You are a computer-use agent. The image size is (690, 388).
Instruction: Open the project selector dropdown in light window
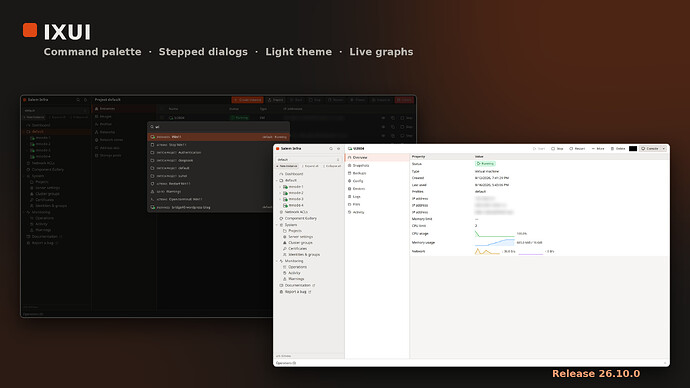click(308, 160)
